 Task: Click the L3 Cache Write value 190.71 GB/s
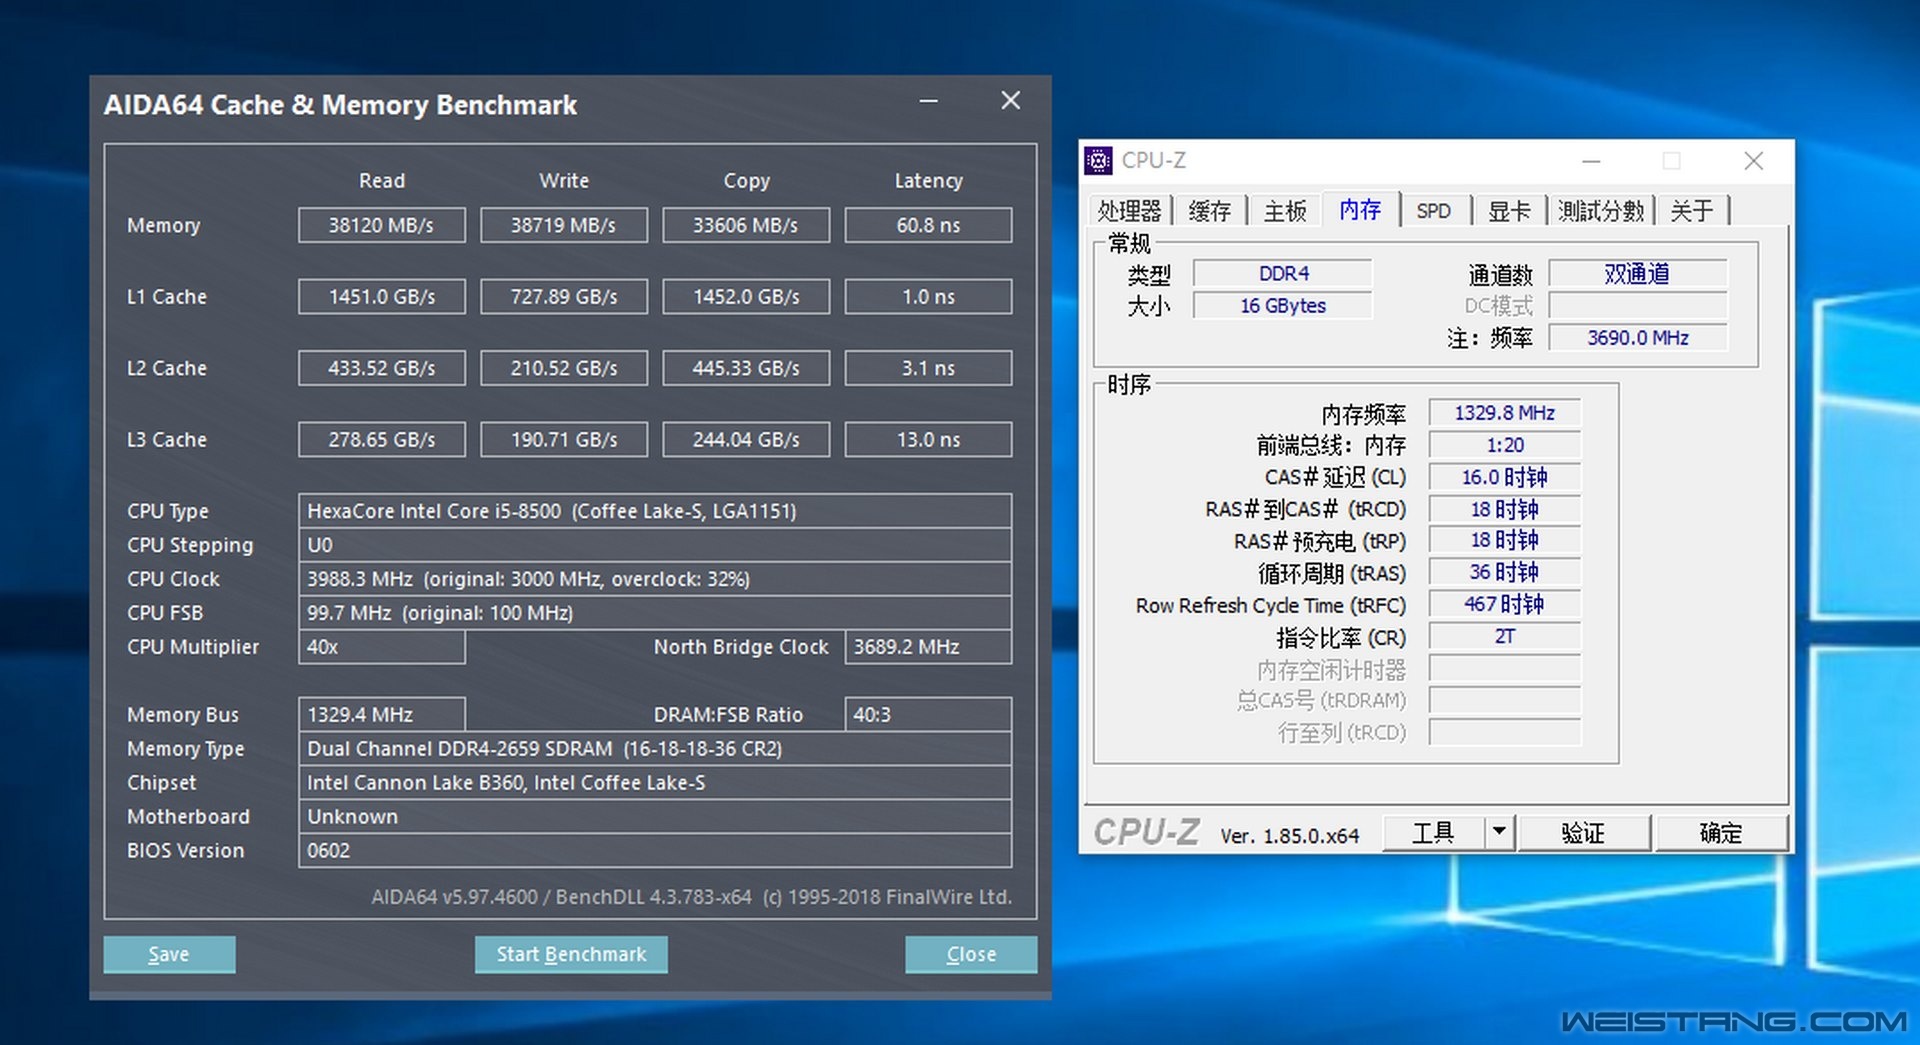coord(564,439)
